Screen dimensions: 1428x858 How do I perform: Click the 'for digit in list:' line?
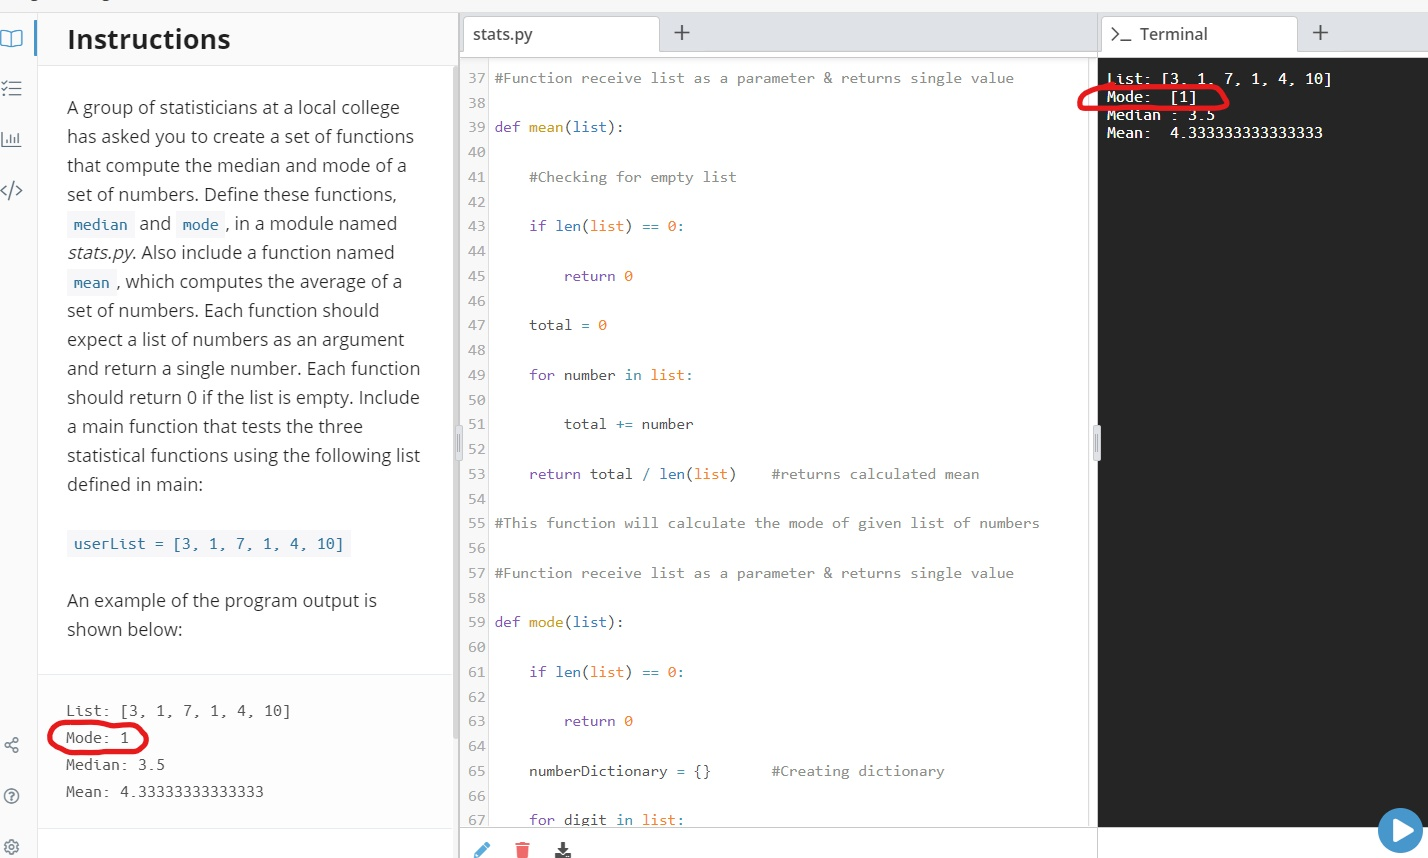tap(607, 820)
